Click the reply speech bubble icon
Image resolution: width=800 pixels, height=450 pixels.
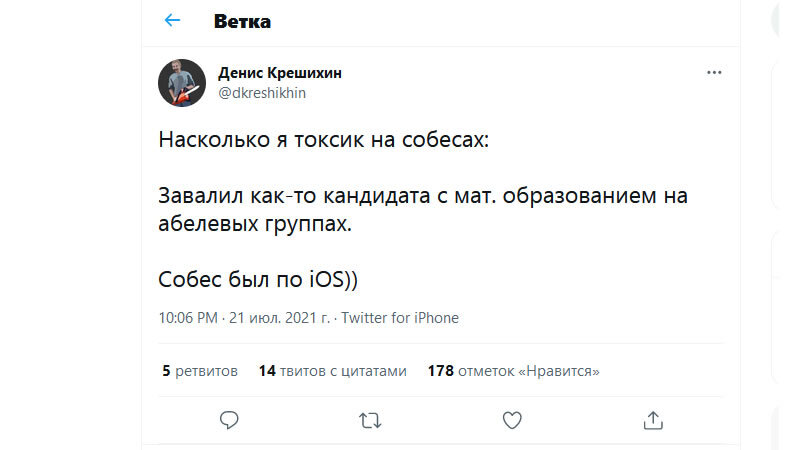(x=228, y=420)
